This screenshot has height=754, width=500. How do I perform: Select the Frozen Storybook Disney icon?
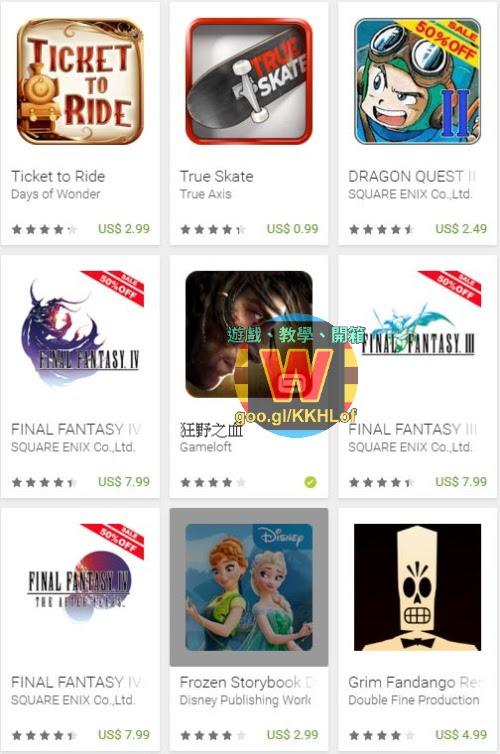(x=249, y=587)
